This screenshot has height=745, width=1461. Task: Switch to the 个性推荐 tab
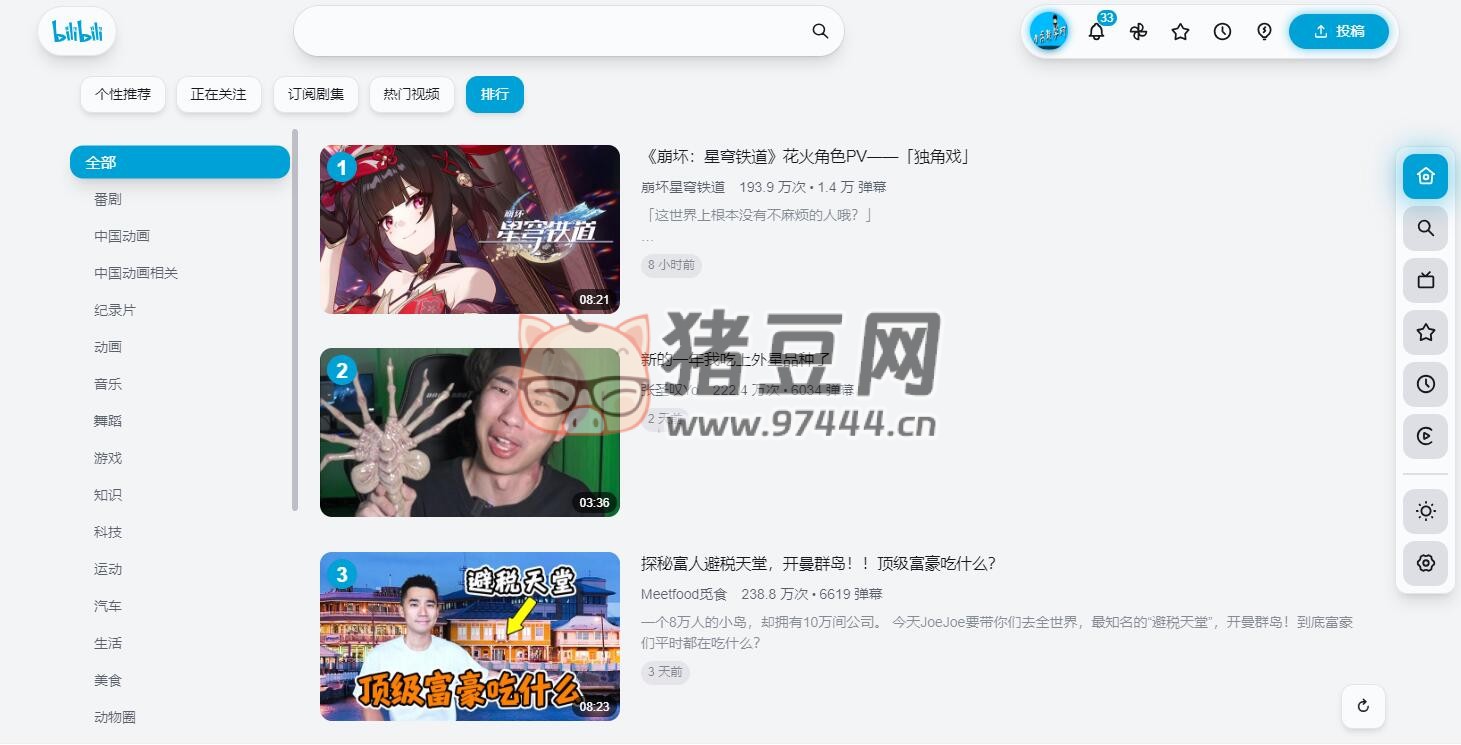123,94
